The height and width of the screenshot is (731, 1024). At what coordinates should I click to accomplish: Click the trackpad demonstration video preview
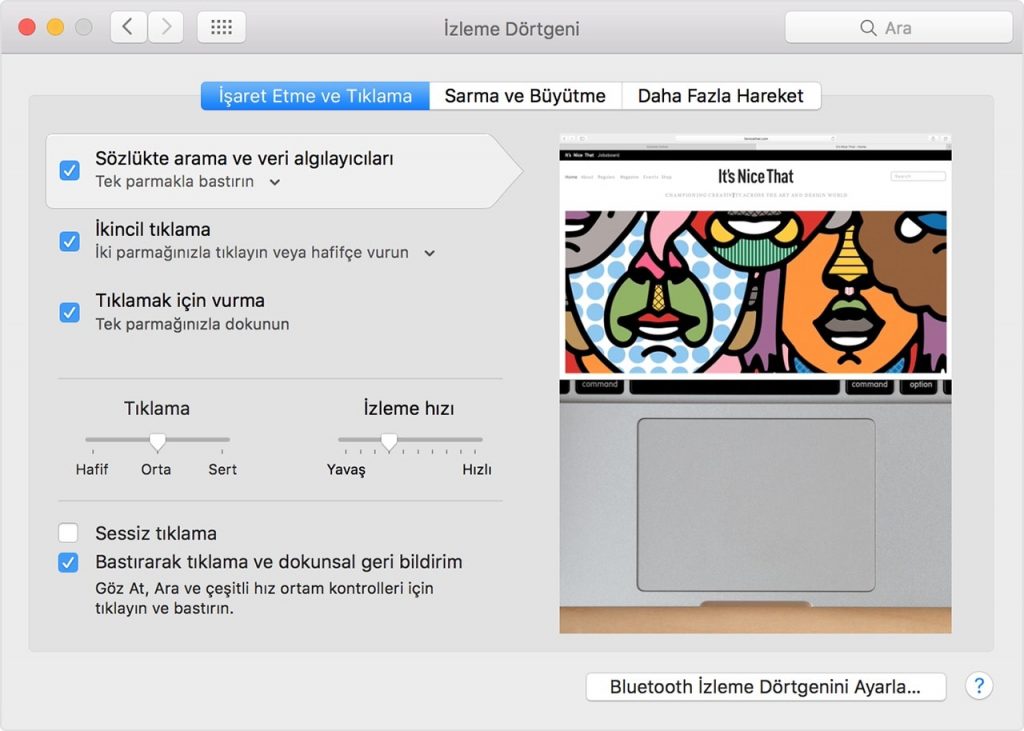point(757,380)
